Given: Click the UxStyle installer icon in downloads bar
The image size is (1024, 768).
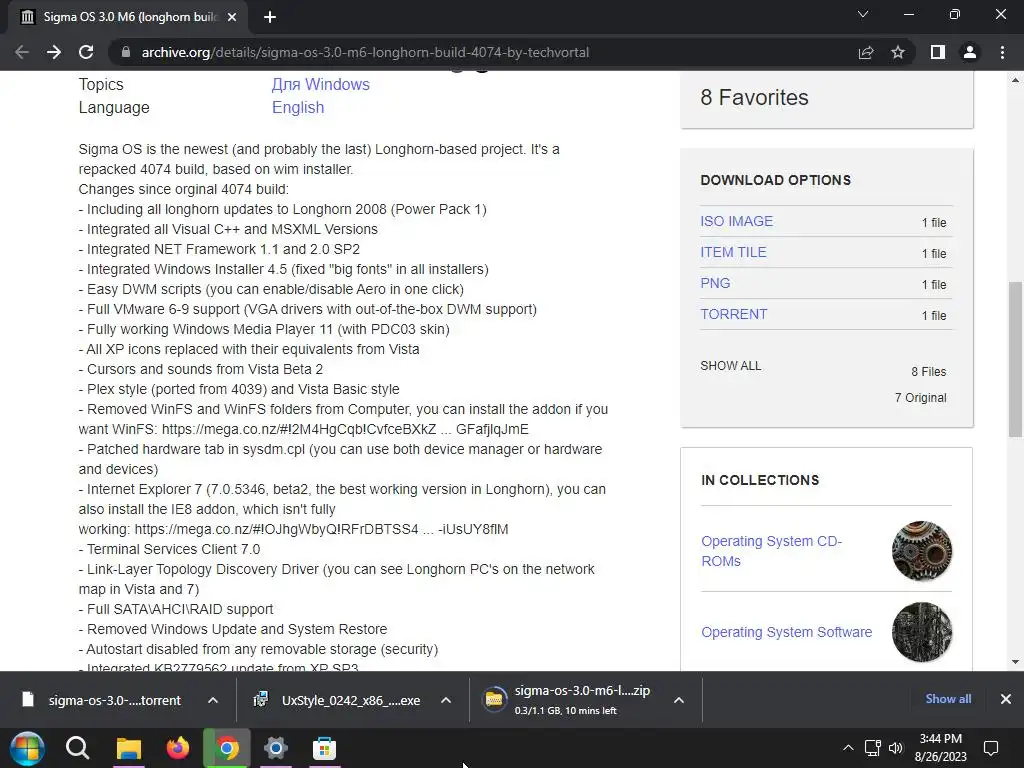Looking at the screenshot, I should [261, 699].
